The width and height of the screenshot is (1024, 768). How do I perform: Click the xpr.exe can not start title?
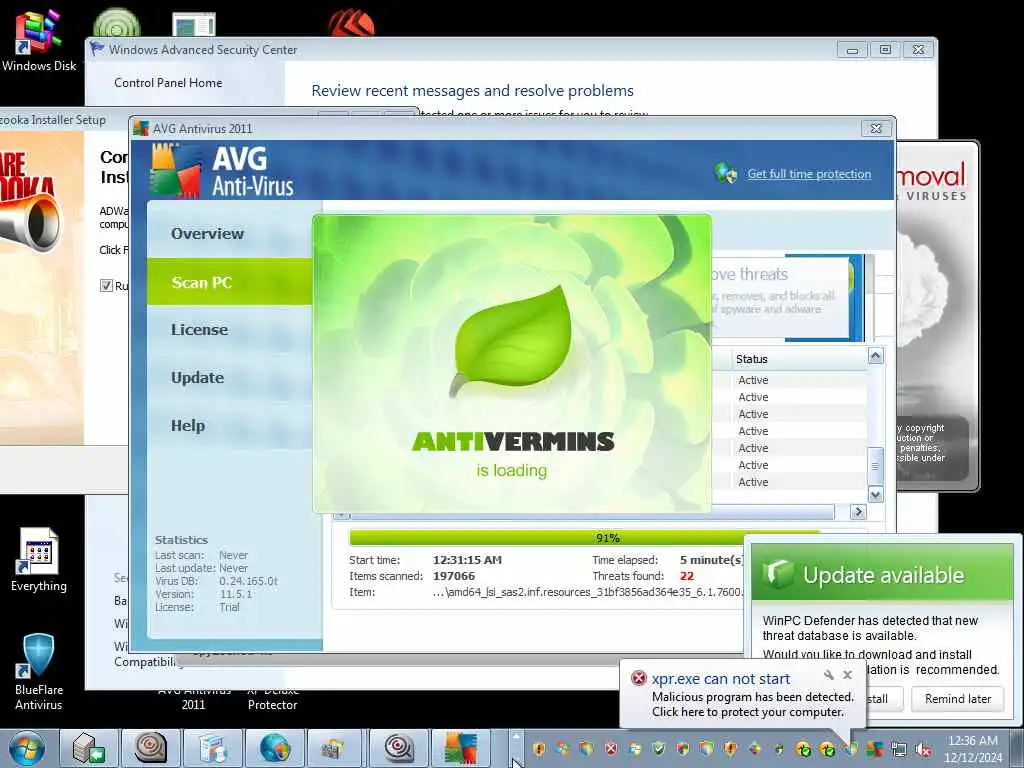pyautogui.click(x=720, y=679)
